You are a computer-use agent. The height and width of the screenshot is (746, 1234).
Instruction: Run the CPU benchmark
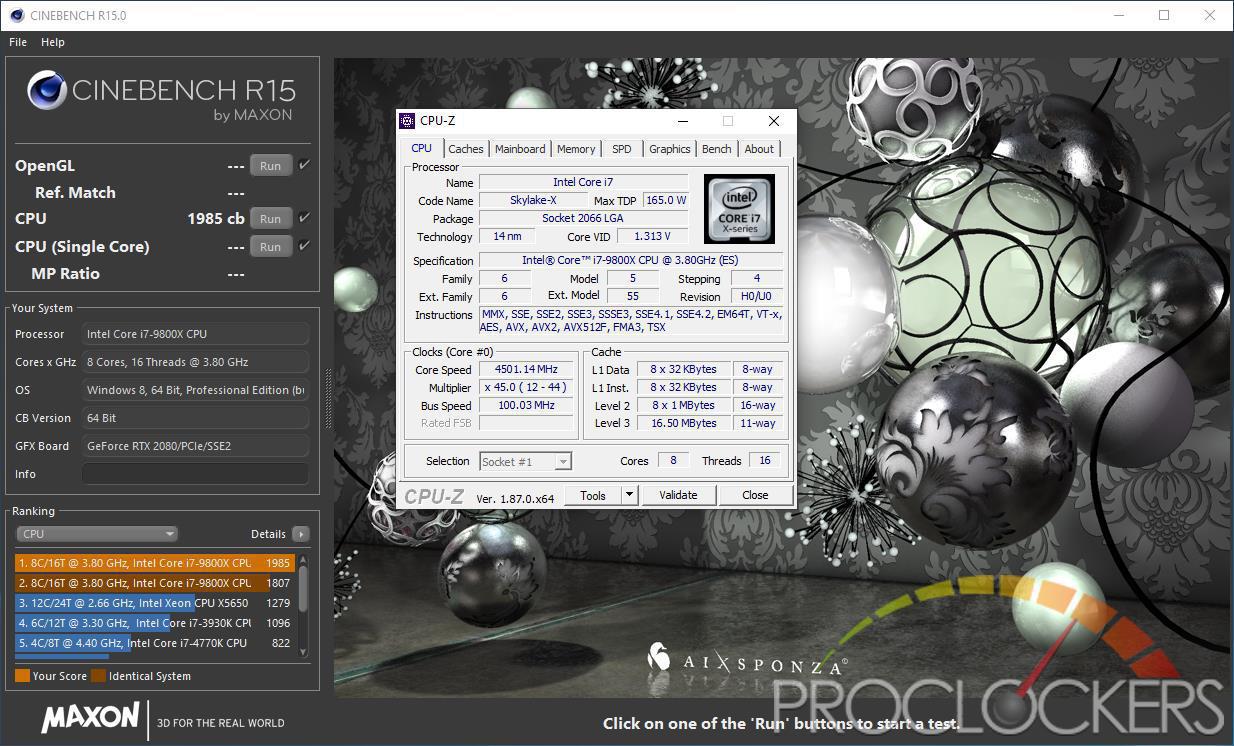pyautogui.click(x=271, y=219)
